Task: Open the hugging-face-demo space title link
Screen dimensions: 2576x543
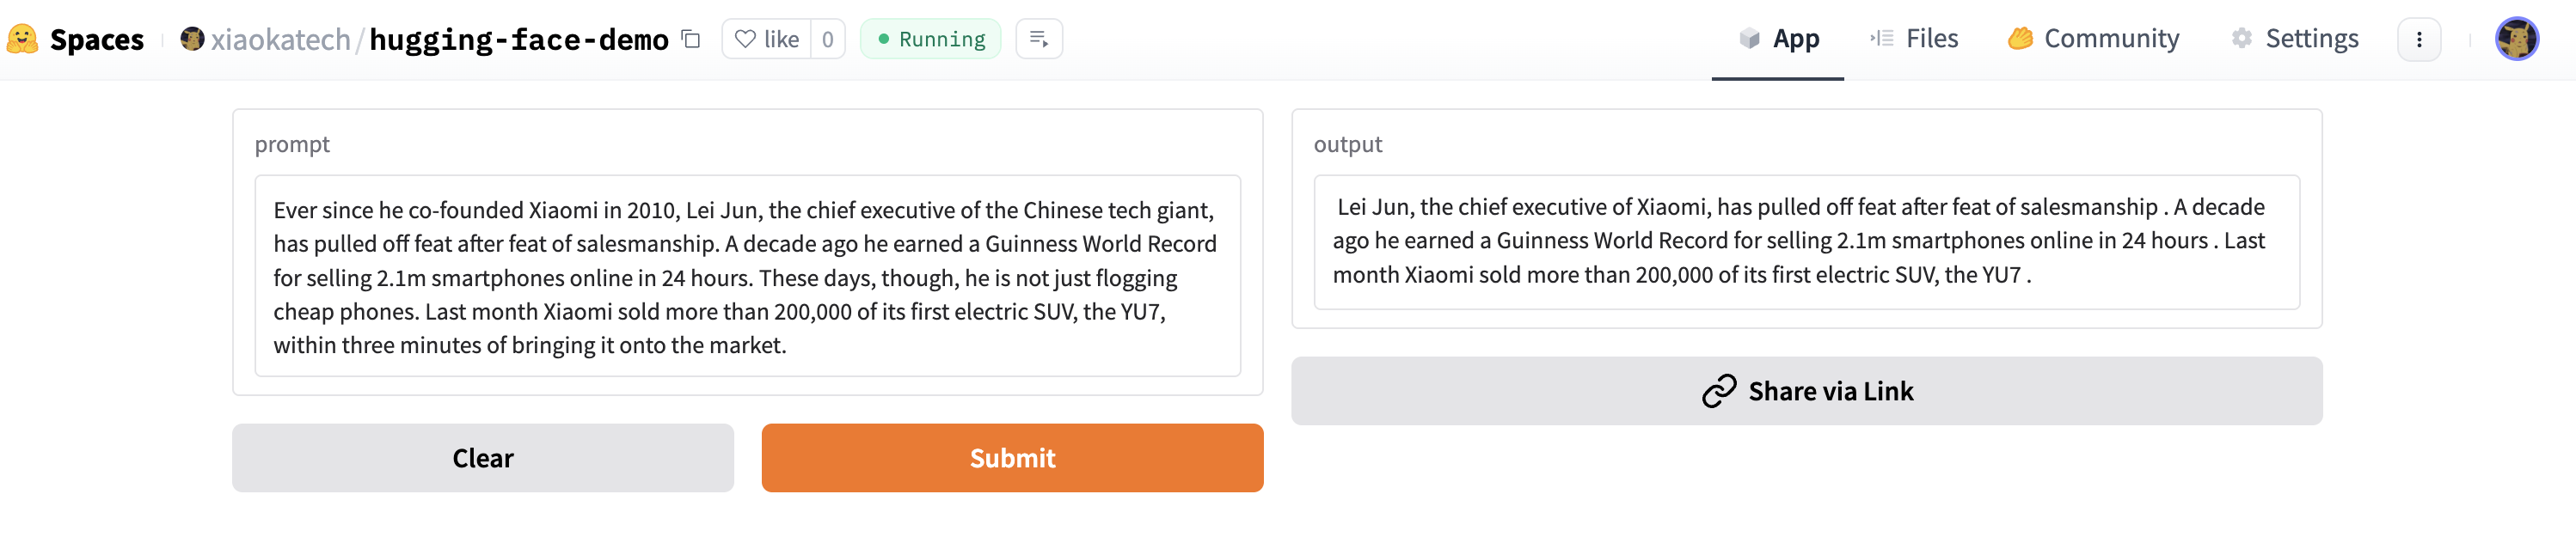Action: [x=519, y=39]
